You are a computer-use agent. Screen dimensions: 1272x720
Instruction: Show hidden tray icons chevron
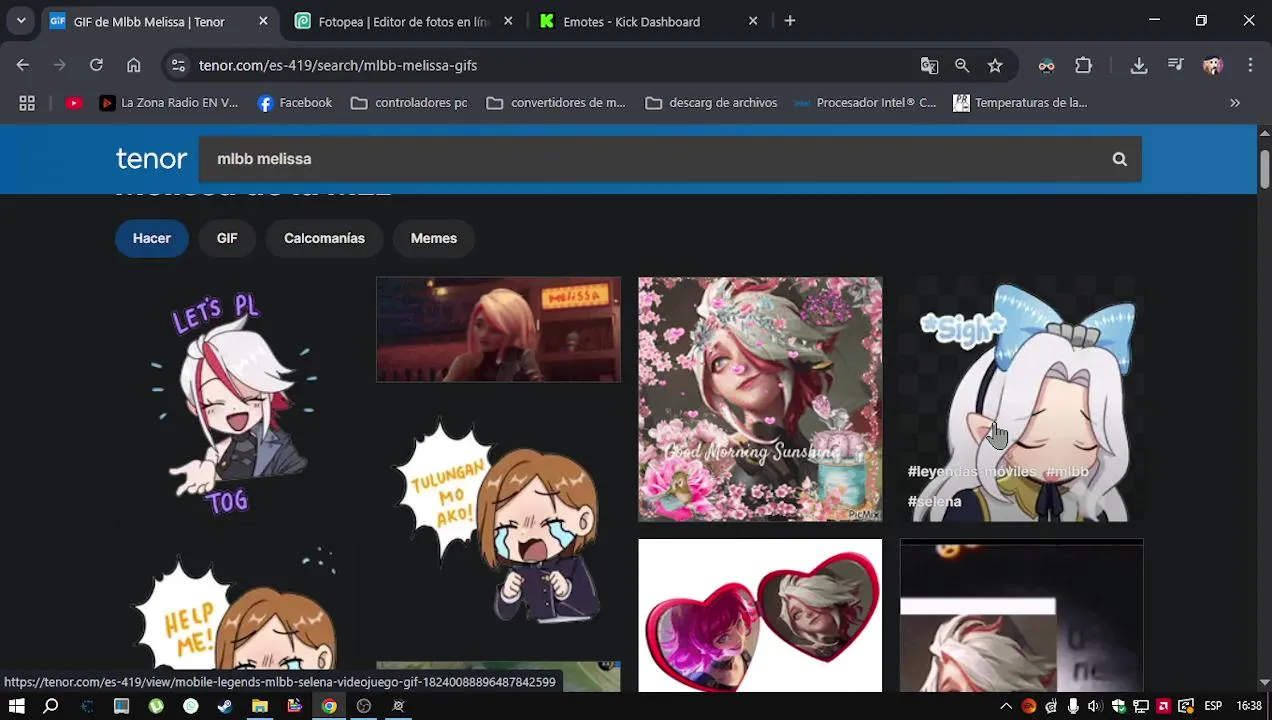click(x=1006, y=706)
